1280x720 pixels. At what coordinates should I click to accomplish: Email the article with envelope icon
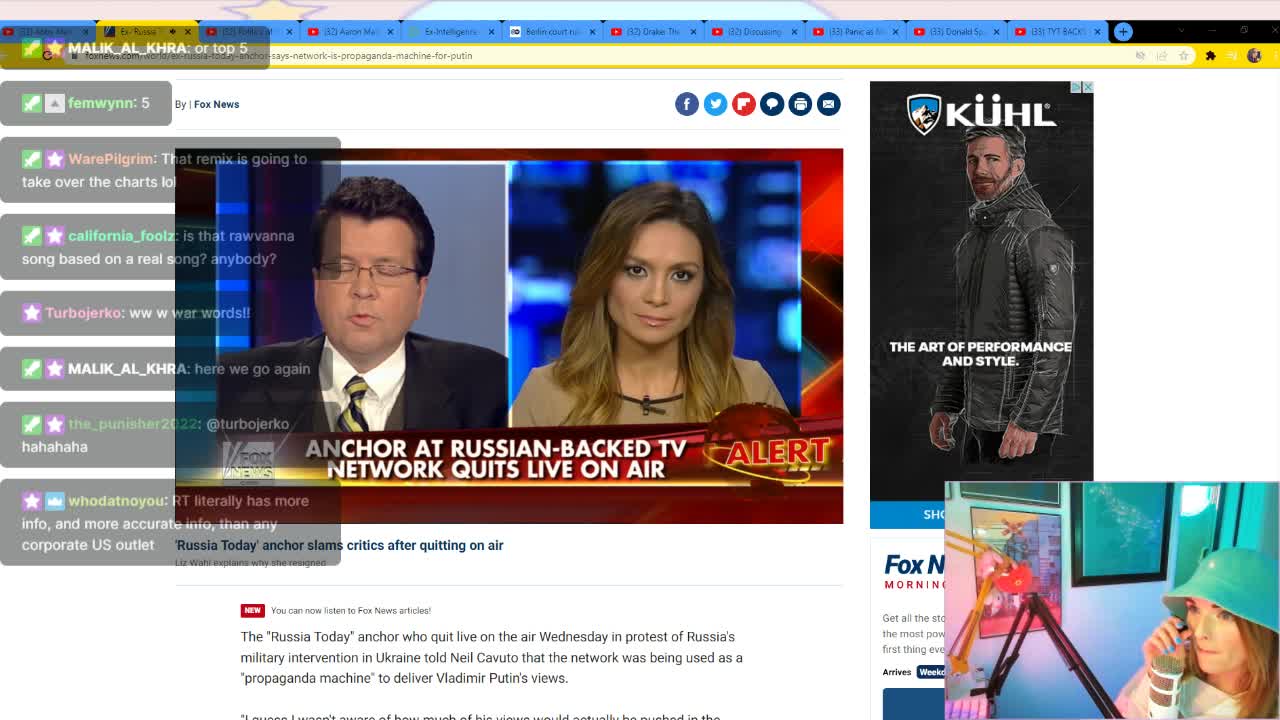click(x=828, y=104)
